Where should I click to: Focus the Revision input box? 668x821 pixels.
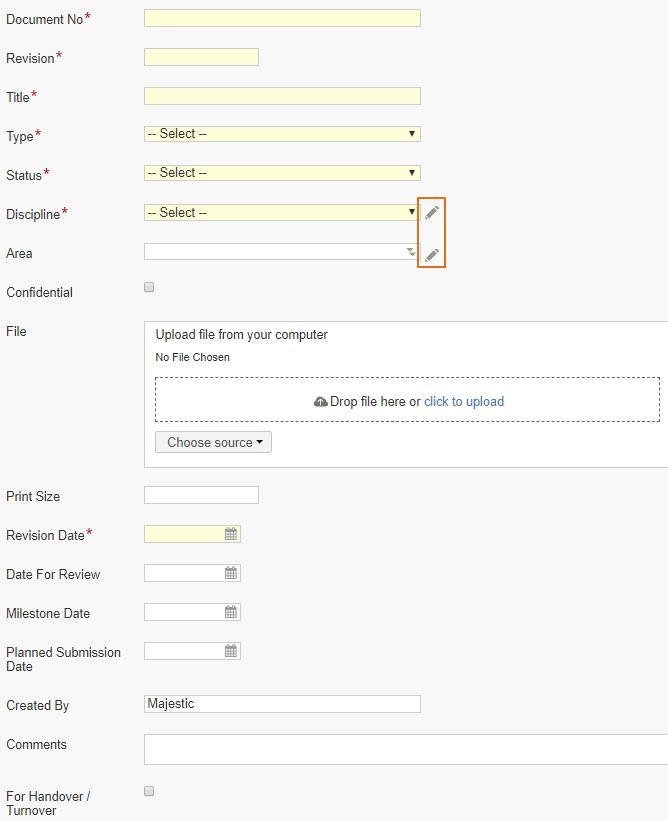click(202, 57)
